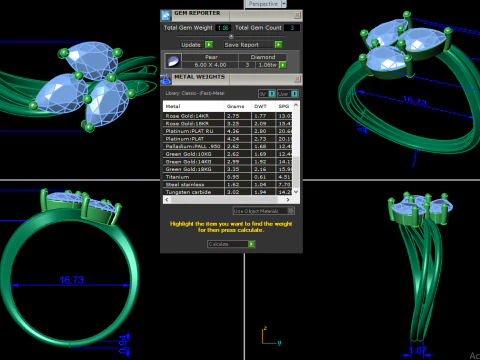Click the DWT column header

263,106
